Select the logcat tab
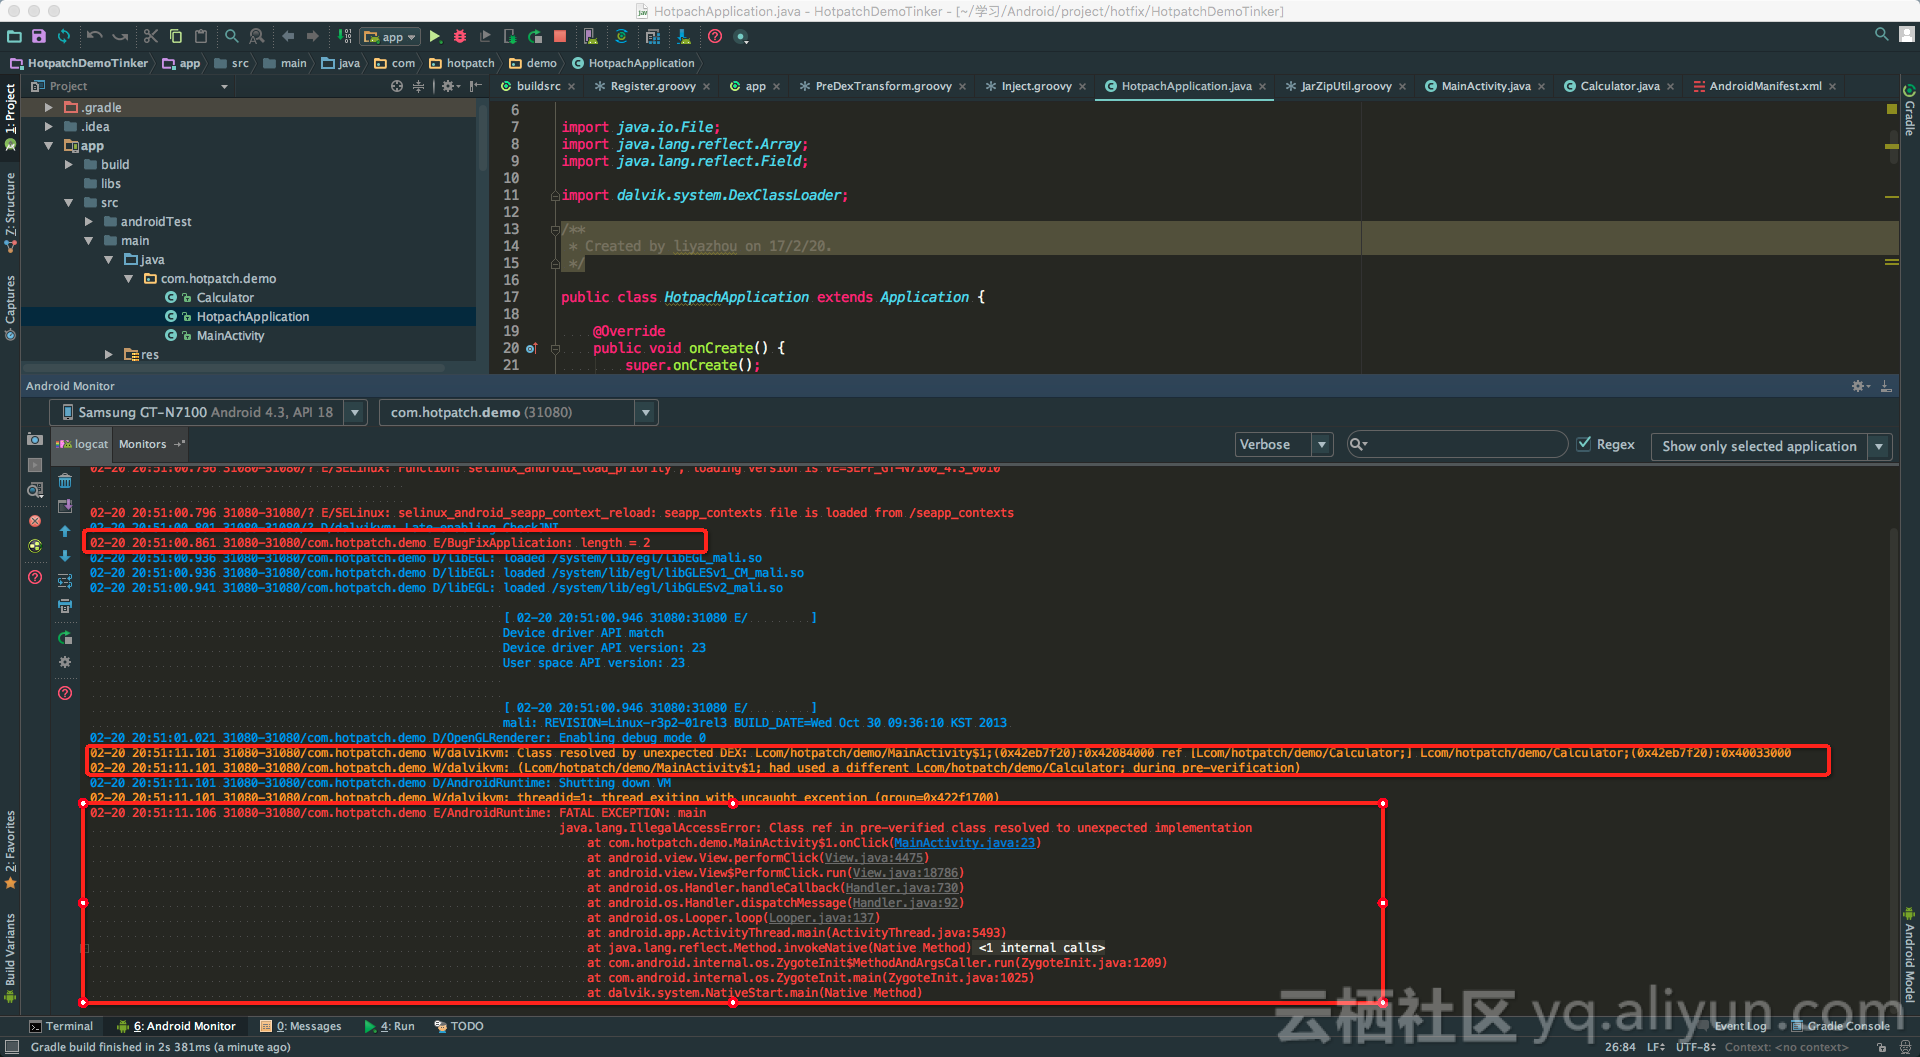Image resolution: width=1920 pixels, height=1057 pixels. click(83, 444)
